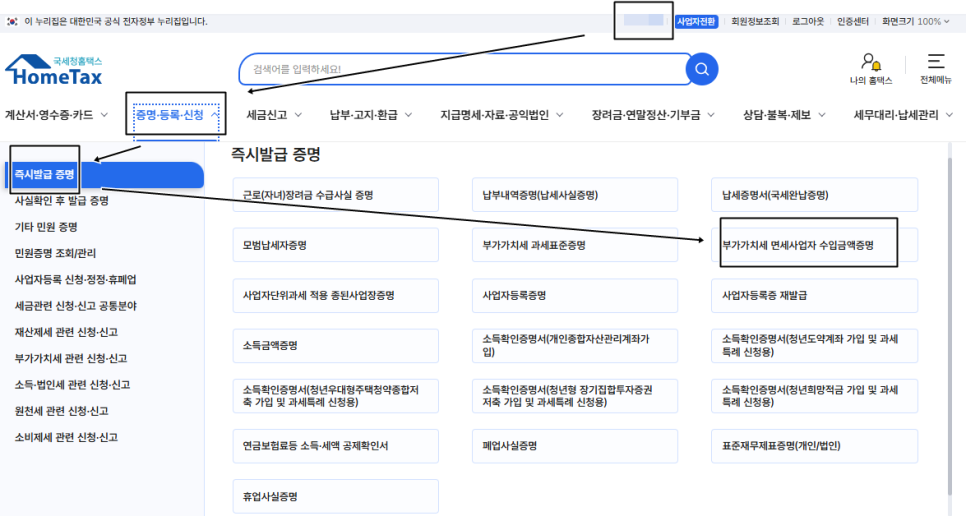966x516 pixels.
Task: Open 표준재무제표증명(개인/법인)
Action: (814, 446)
